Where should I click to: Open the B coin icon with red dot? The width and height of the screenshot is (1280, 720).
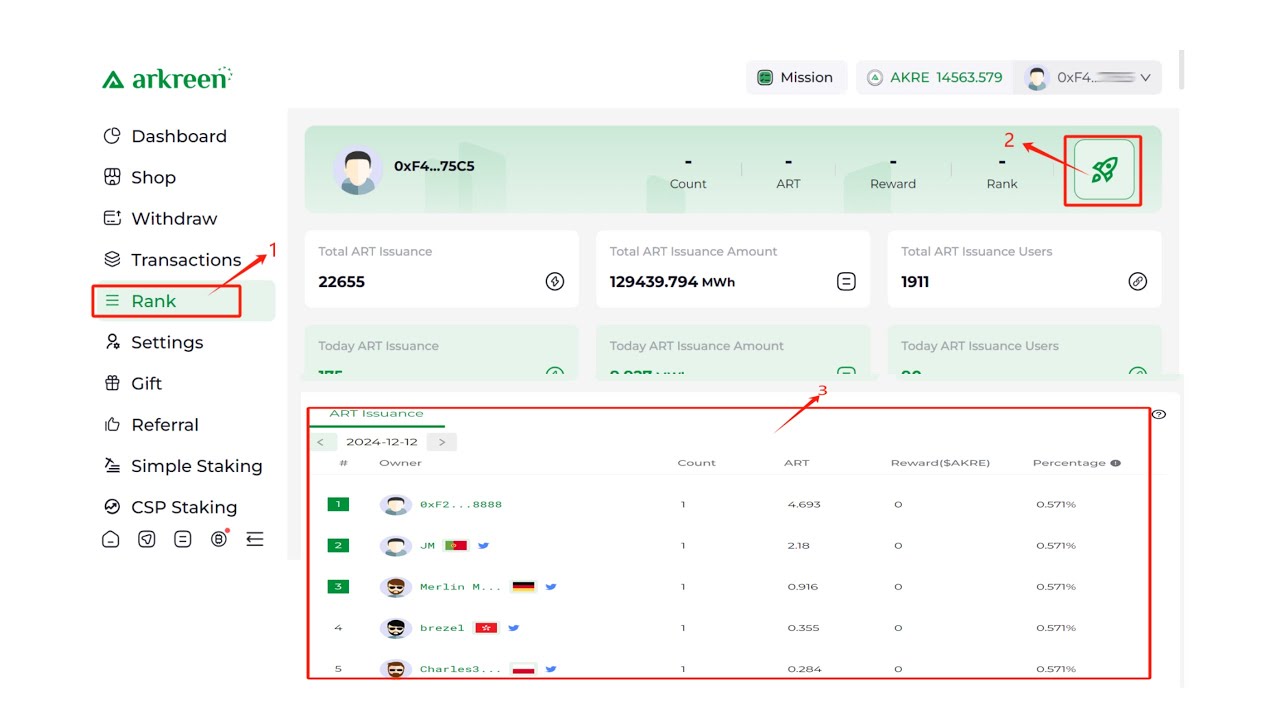click(220, 539)
